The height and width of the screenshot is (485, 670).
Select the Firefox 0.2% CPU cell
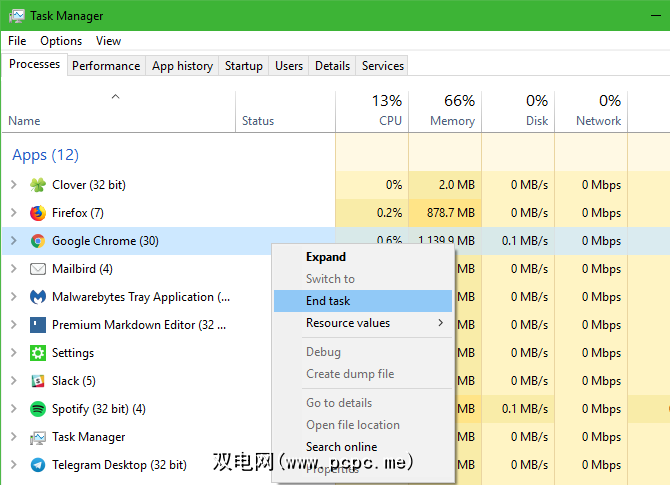372,213
